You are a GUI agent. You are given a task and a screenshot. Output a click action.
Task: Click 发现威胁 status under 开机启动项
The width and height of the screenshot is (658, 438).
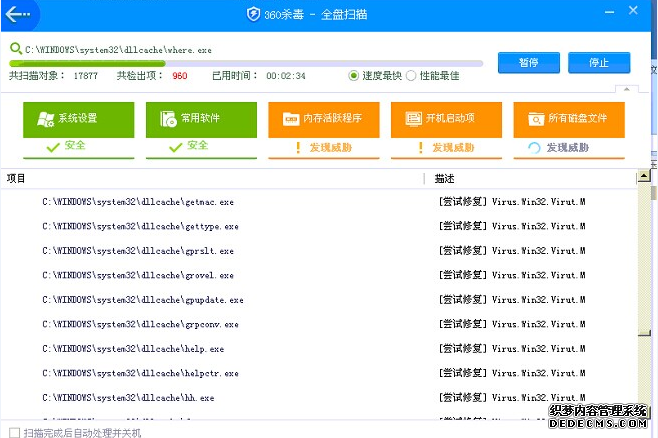[x=453, y=148]
